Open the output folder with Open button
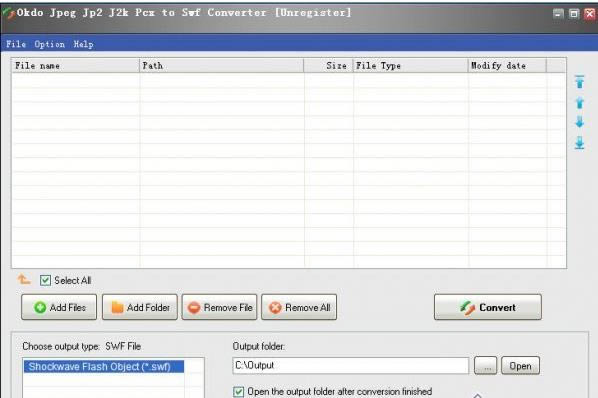 (520, 366)
